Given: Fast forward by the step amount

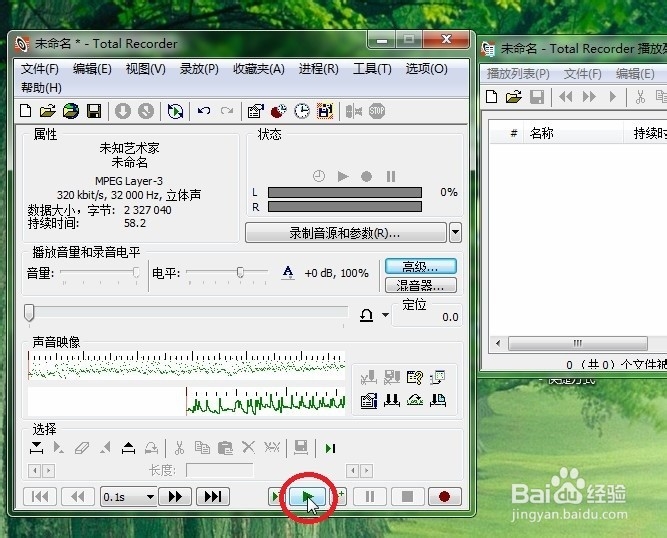Looking at the screenshot, I should pyautogui.click(x=175, y=496).
